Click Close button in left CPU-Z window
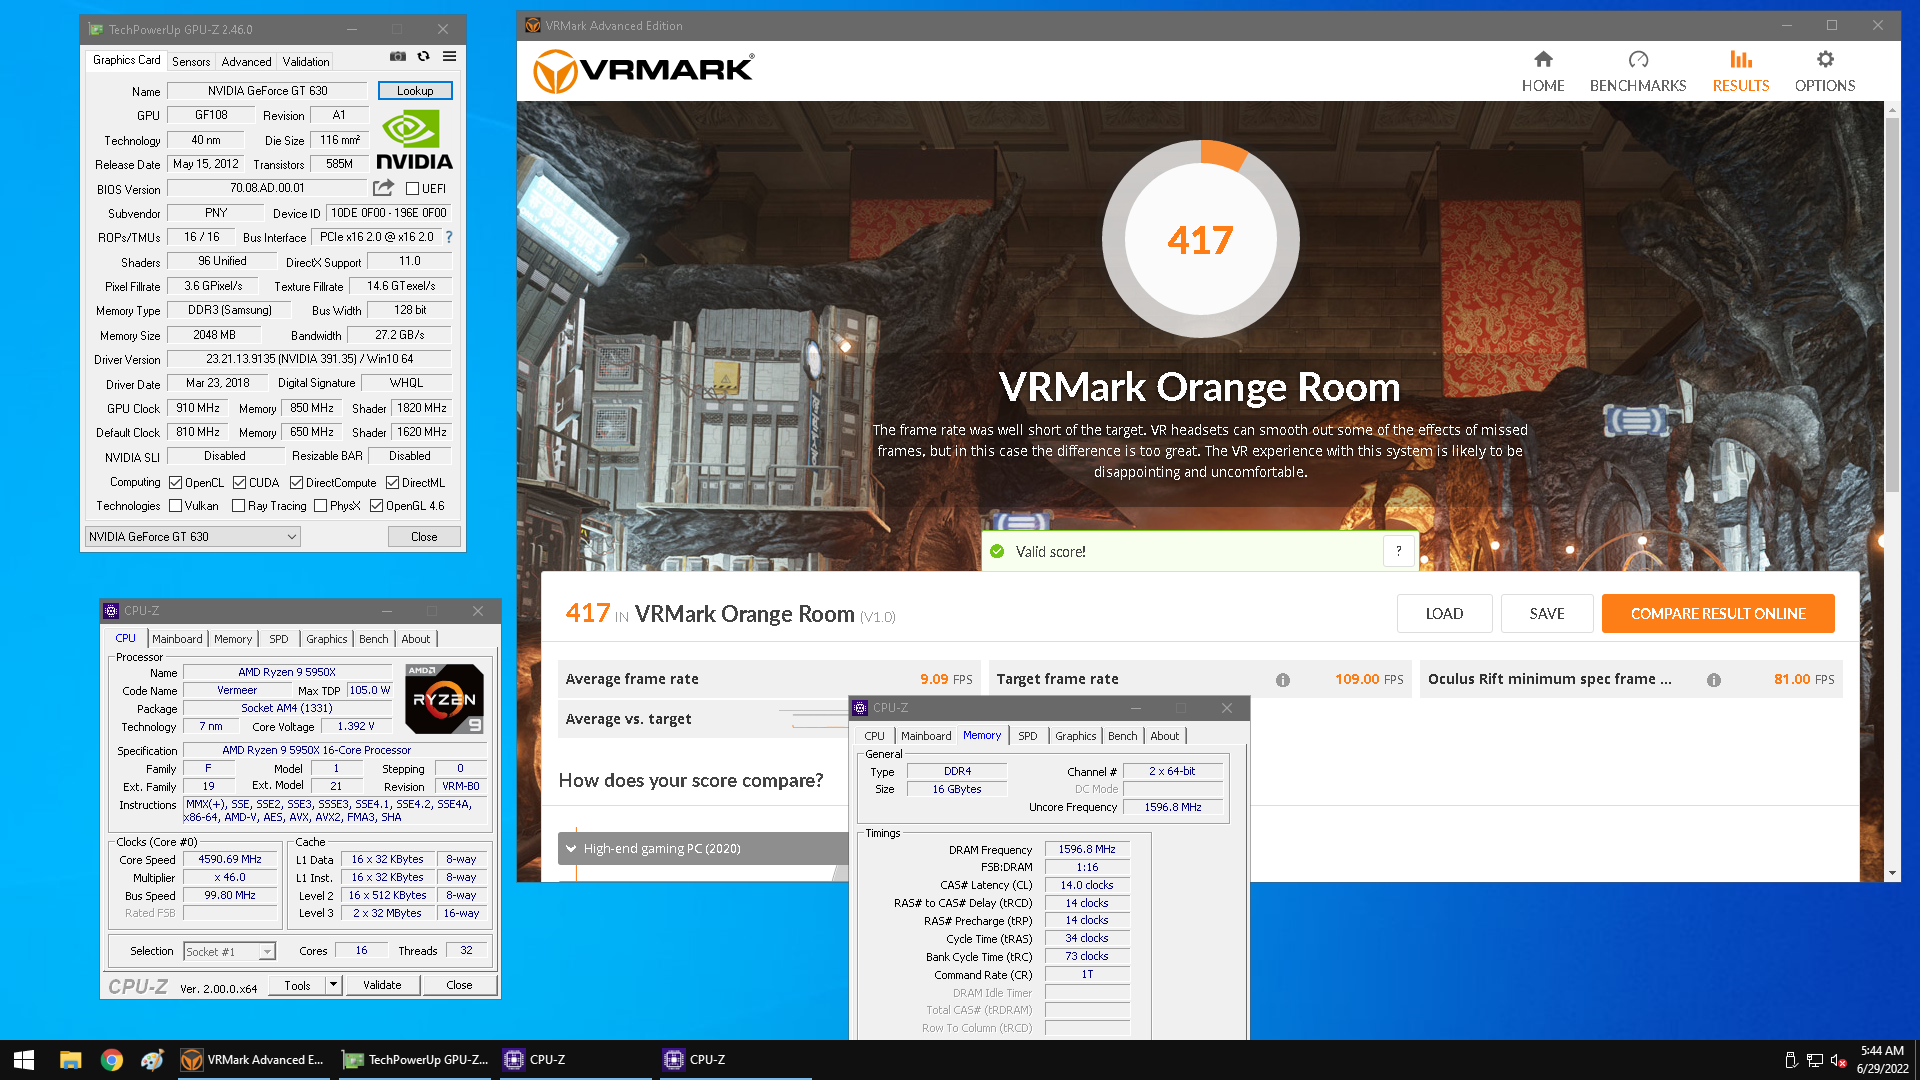The height and width of the screenshot is (1080, 1920). [x=459, y=985]
